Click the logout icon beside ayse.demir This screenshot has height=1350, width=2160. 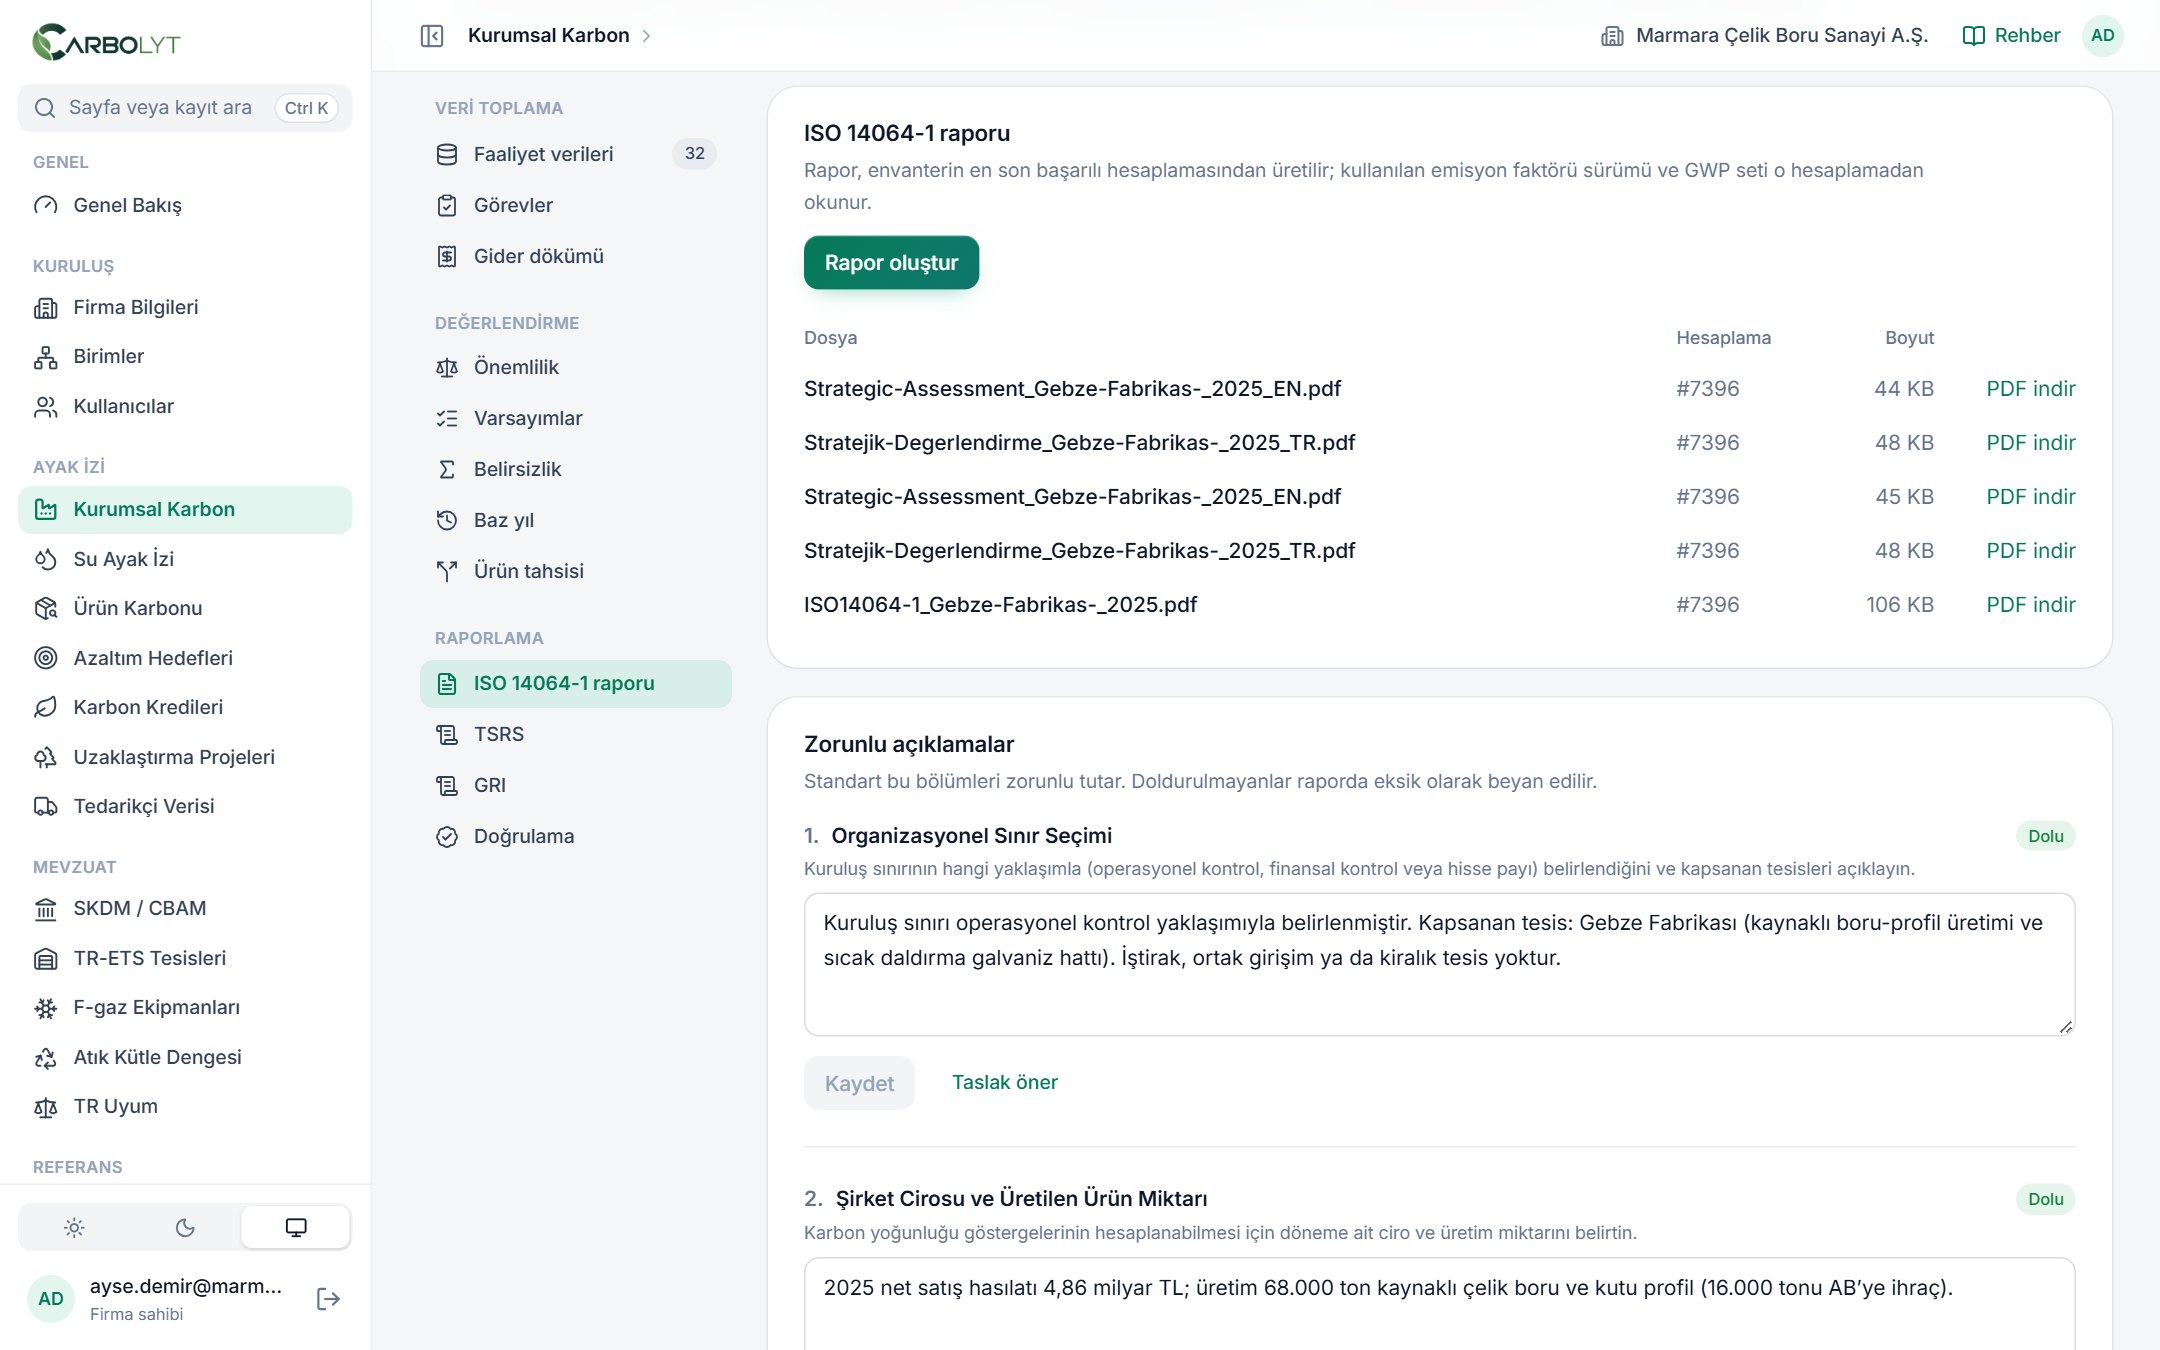click(x=328, y=1298)
